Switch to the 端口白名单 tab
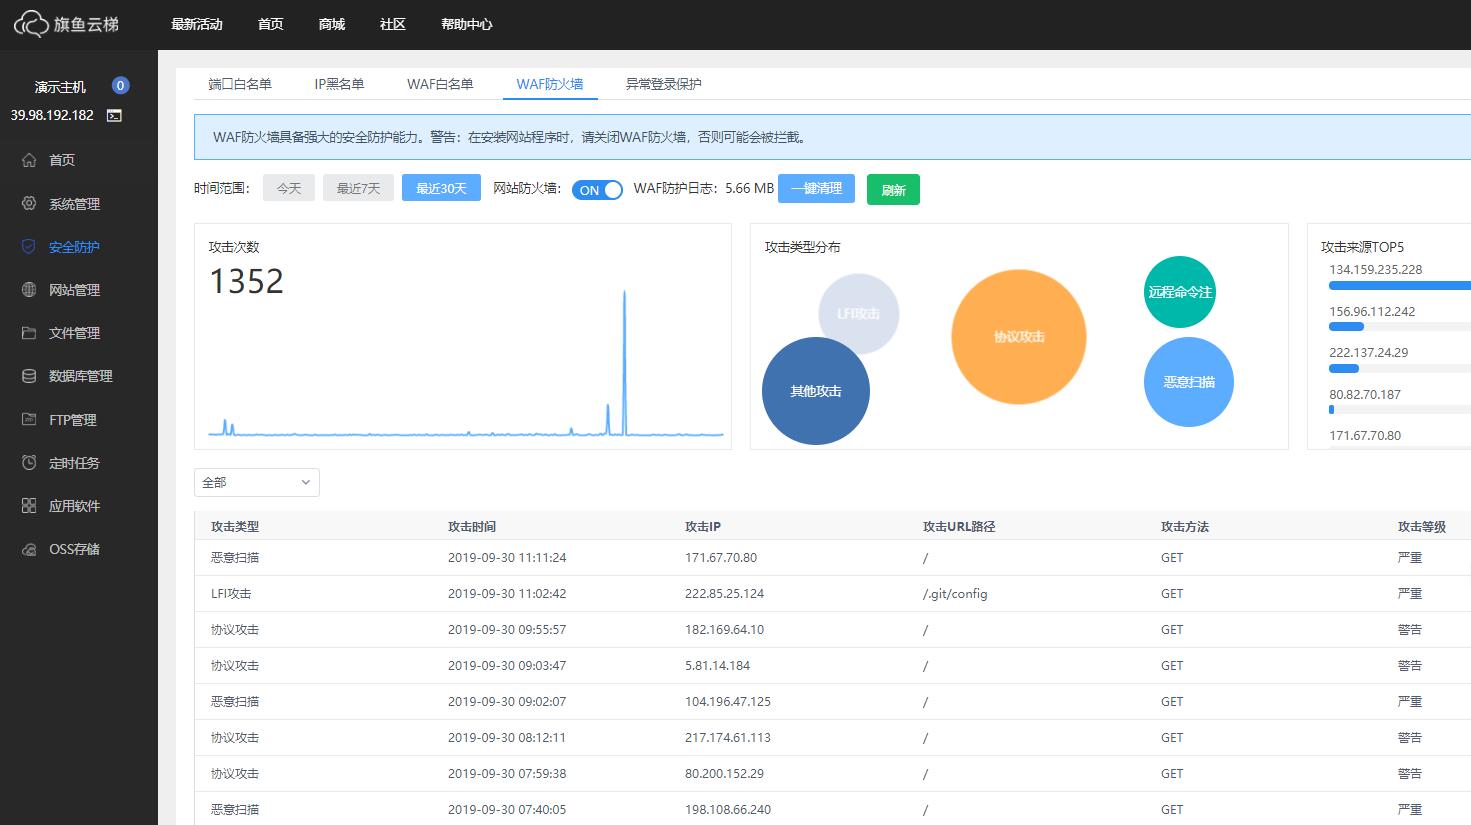 240,84
